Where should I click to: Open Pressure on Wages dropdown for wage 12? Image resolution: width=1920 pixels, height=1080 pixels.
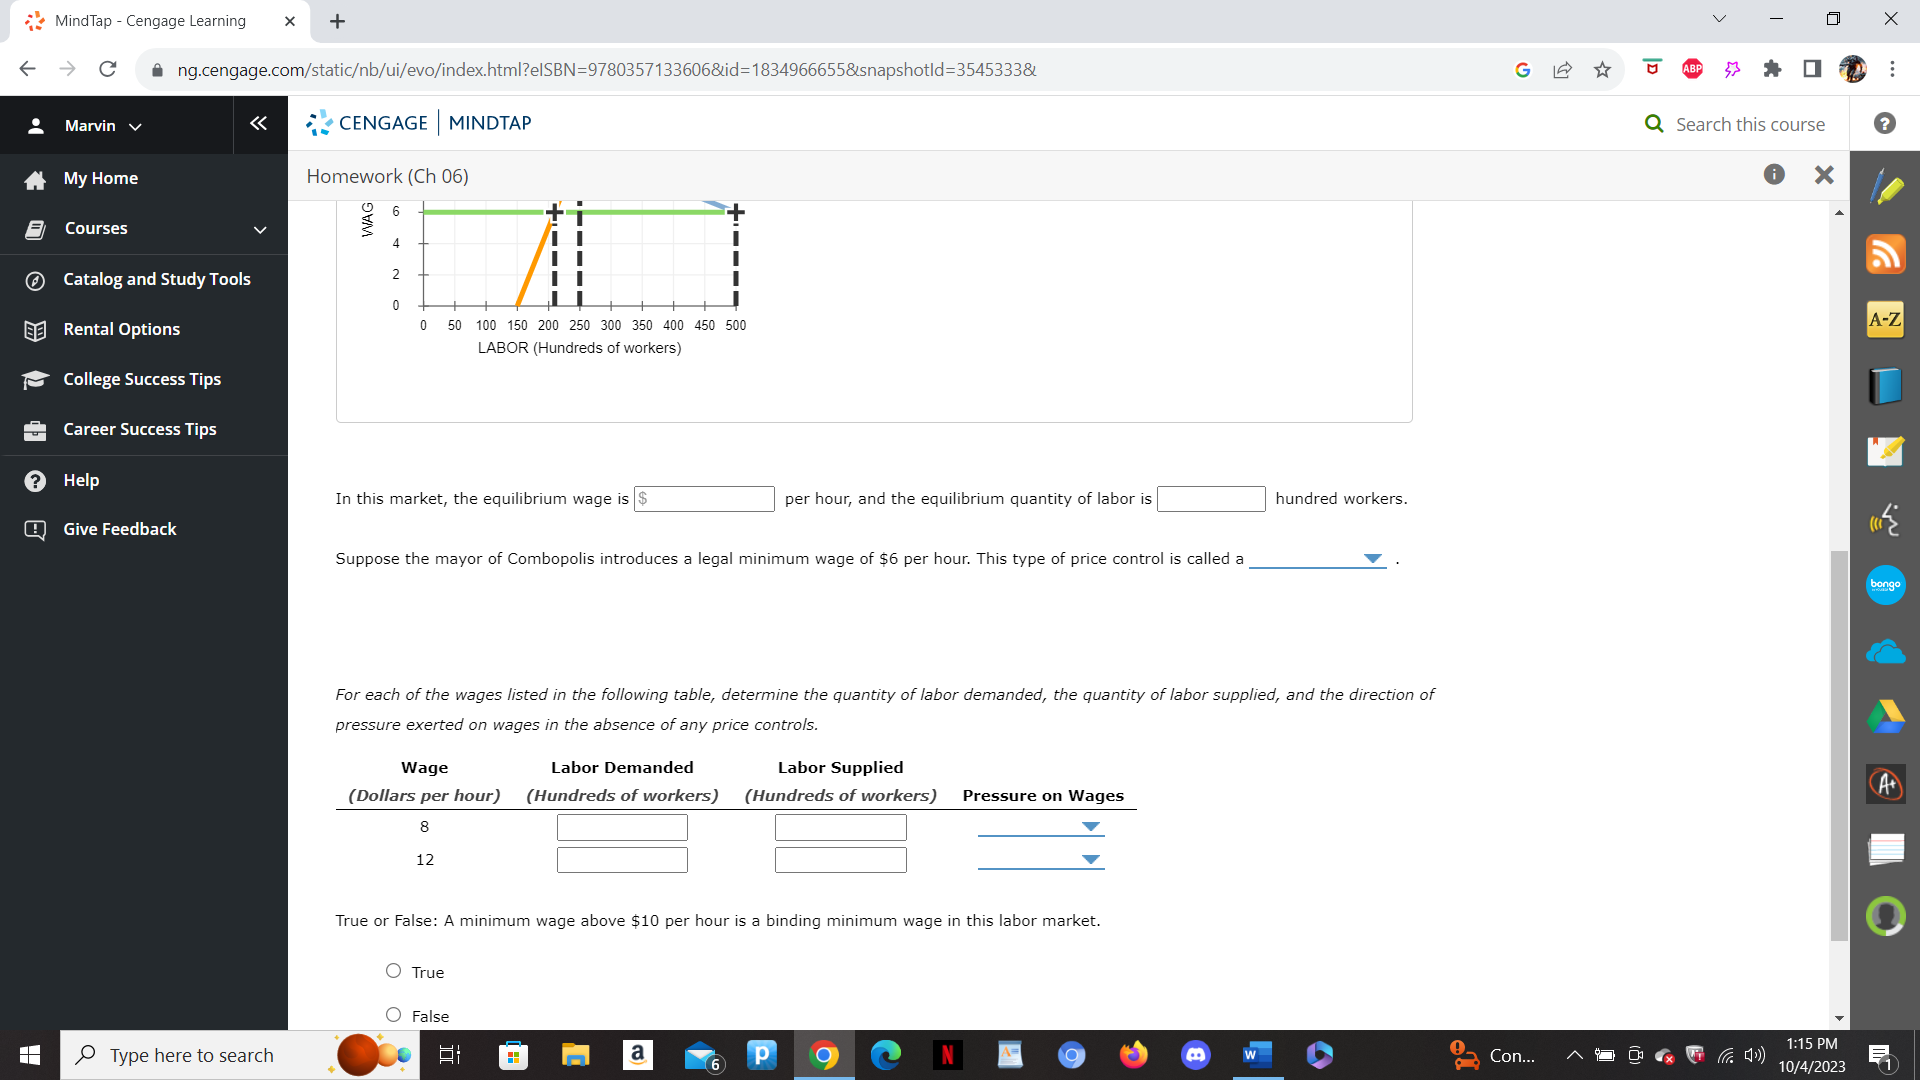pos(1041,860)
